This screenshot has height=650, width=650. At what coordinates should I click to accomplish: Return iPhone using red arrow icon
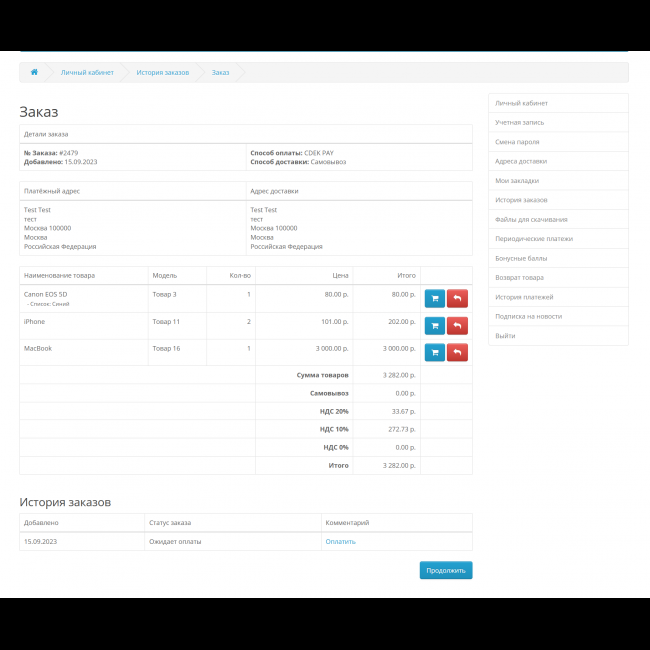point(457,325)
